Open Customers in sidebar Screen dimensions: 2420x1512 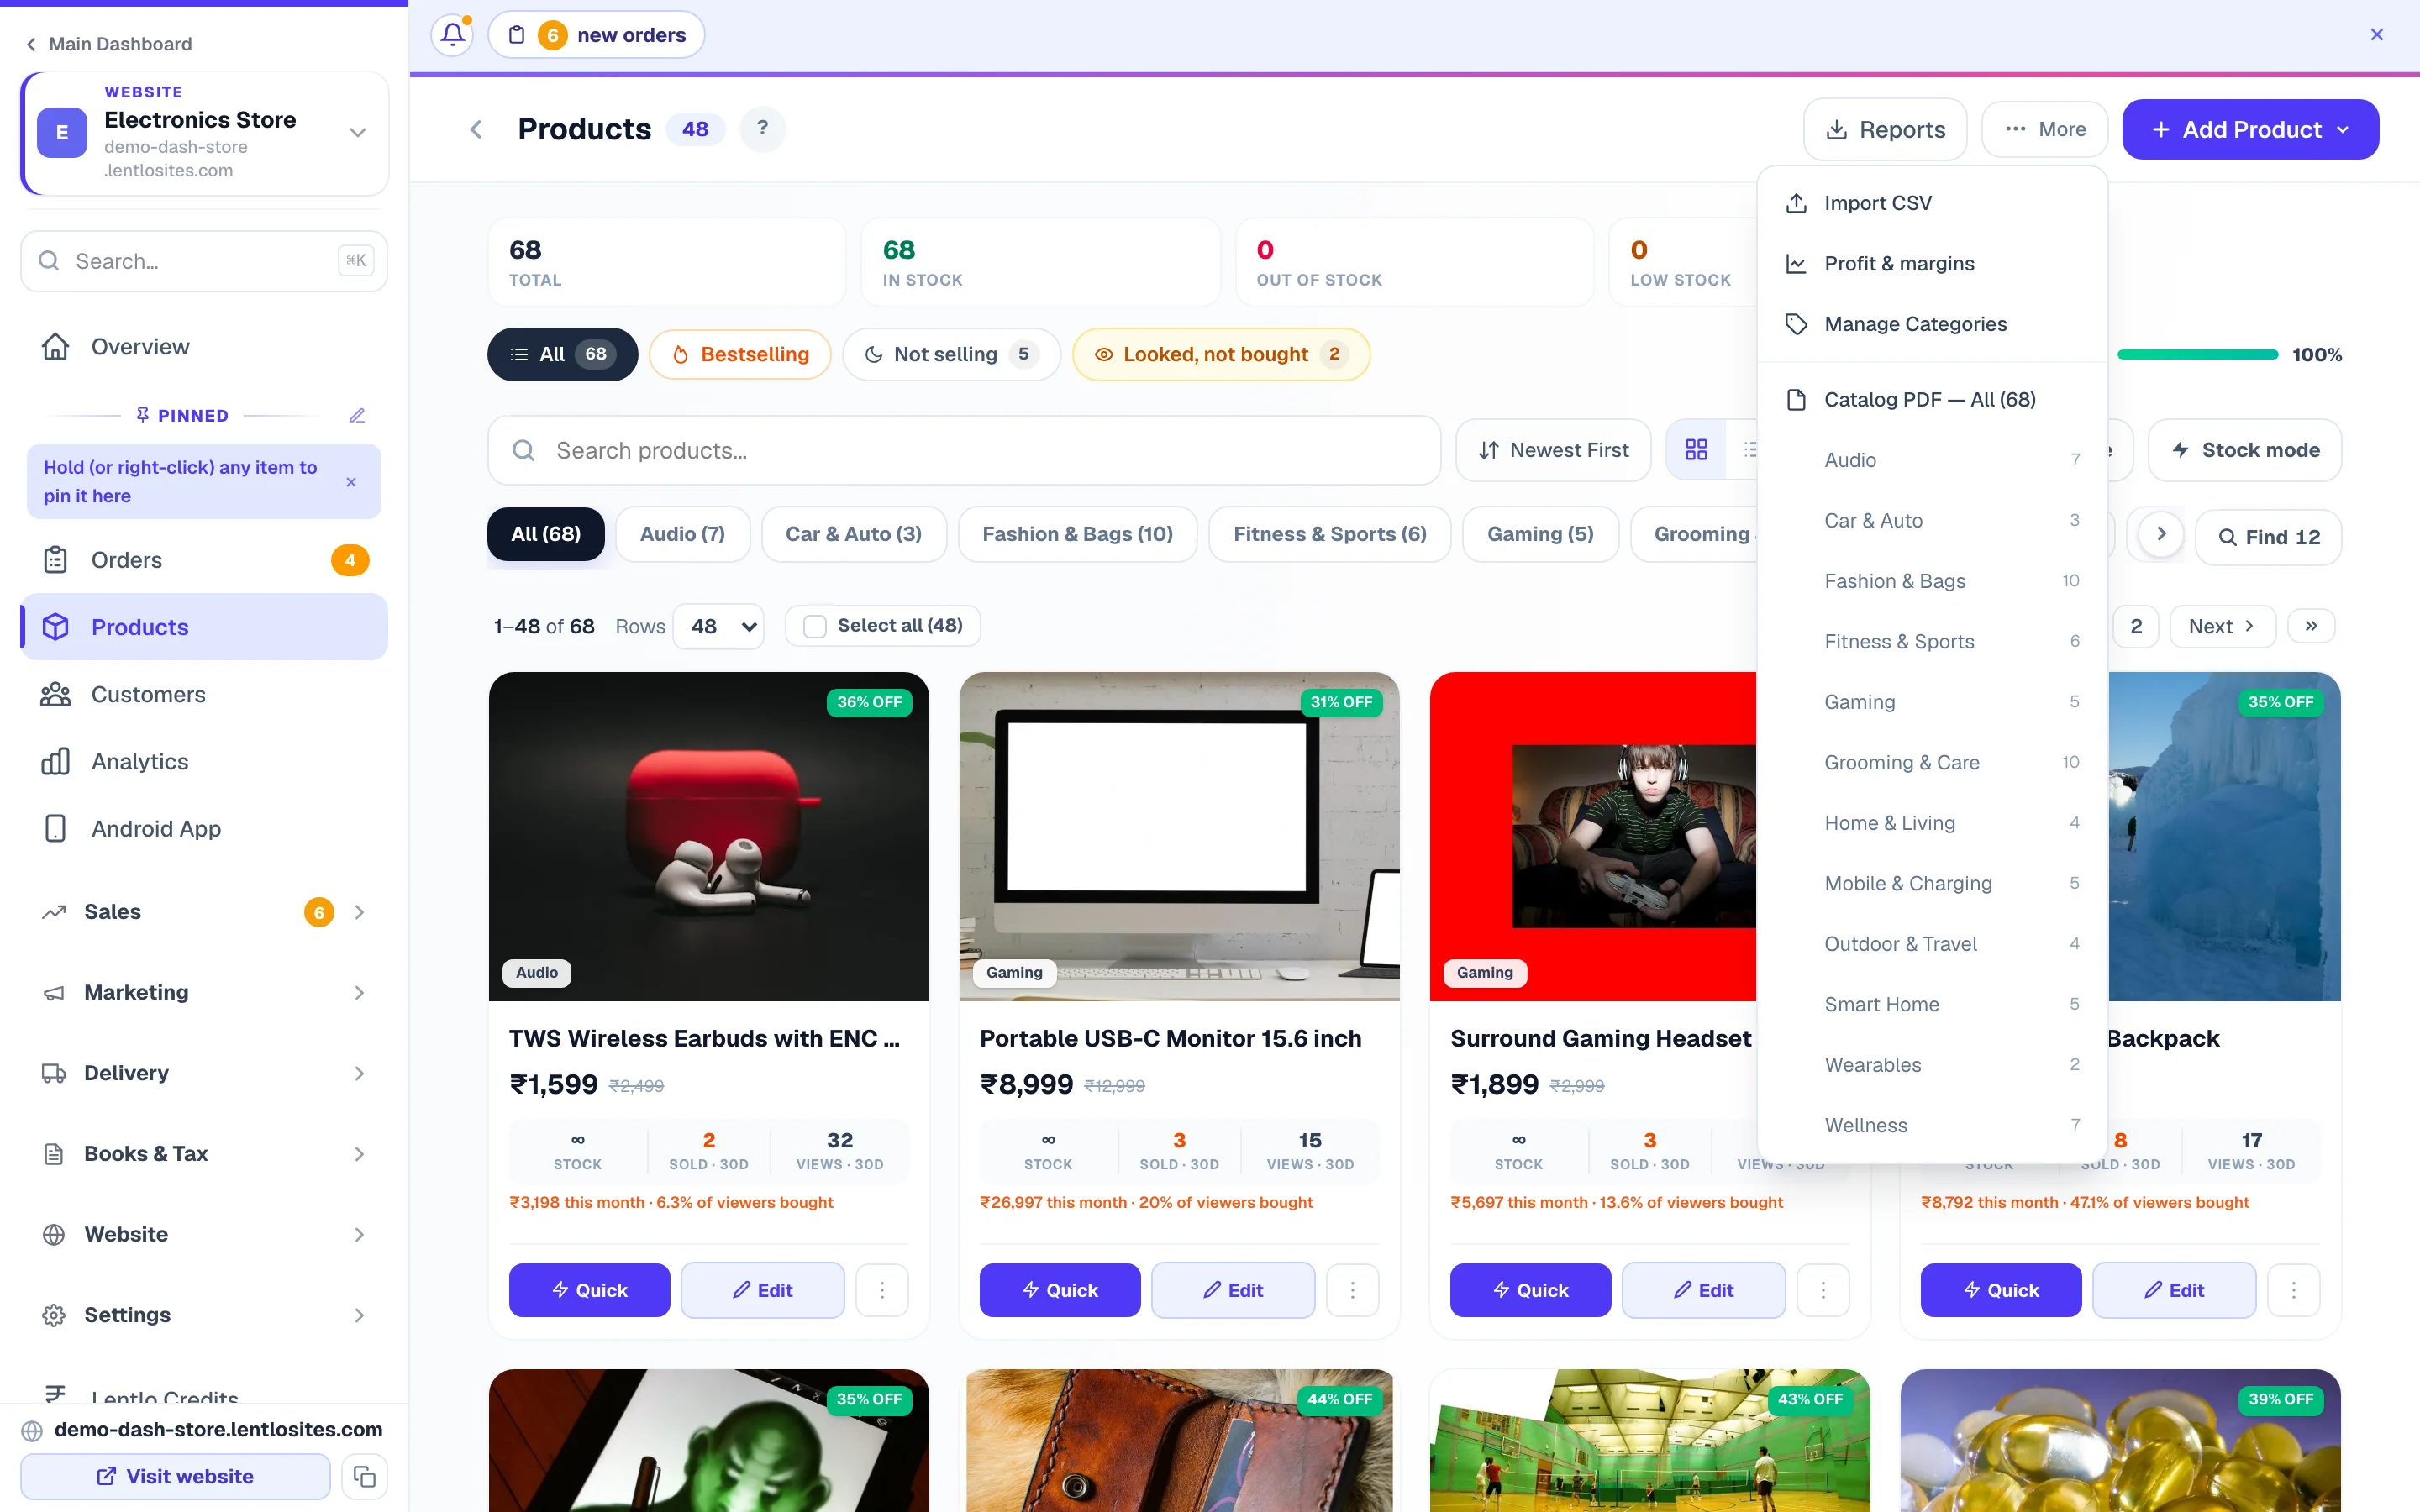tap(204, 694)
